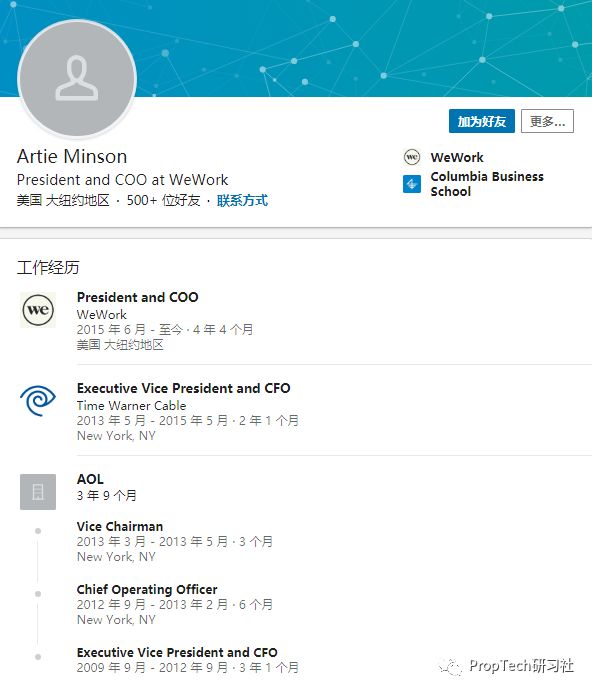This screenshot has width=592, height=692.
Task: Click the headline President and COO at WeWork
Action: click(x=122, y=180)
